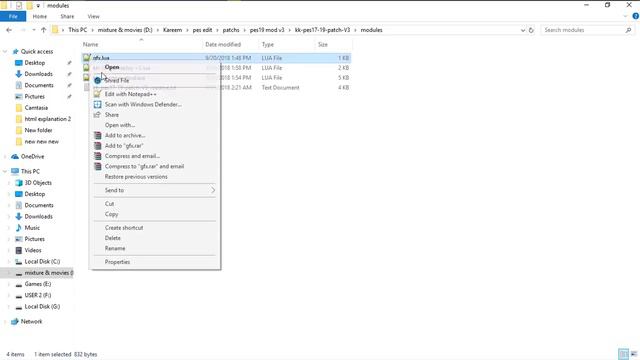Choose Rename in context menu
Image resolution: width=640 pixels, height=360 pixels.
(115, 248)
